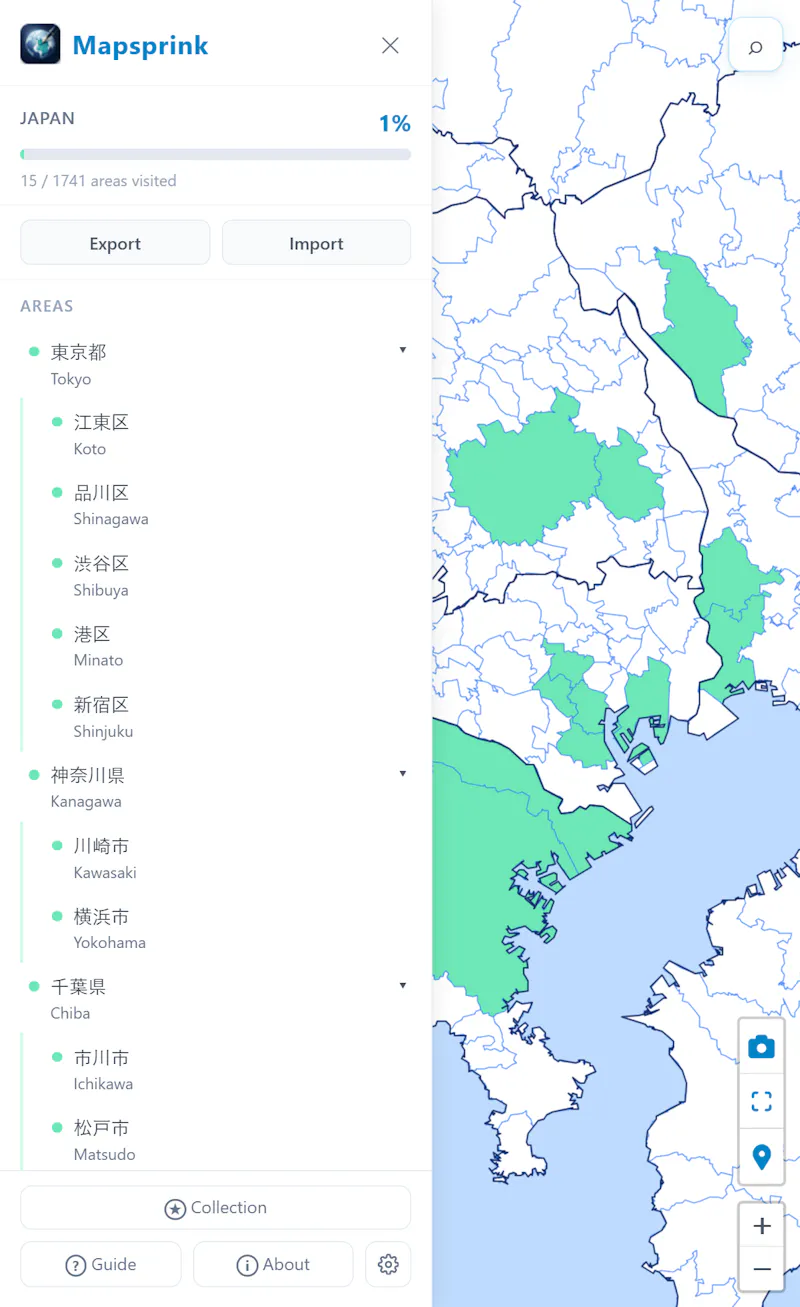Zoom in the map with plus button
This screenshot has height=1307, width=800.
(x=762, y=1226)
